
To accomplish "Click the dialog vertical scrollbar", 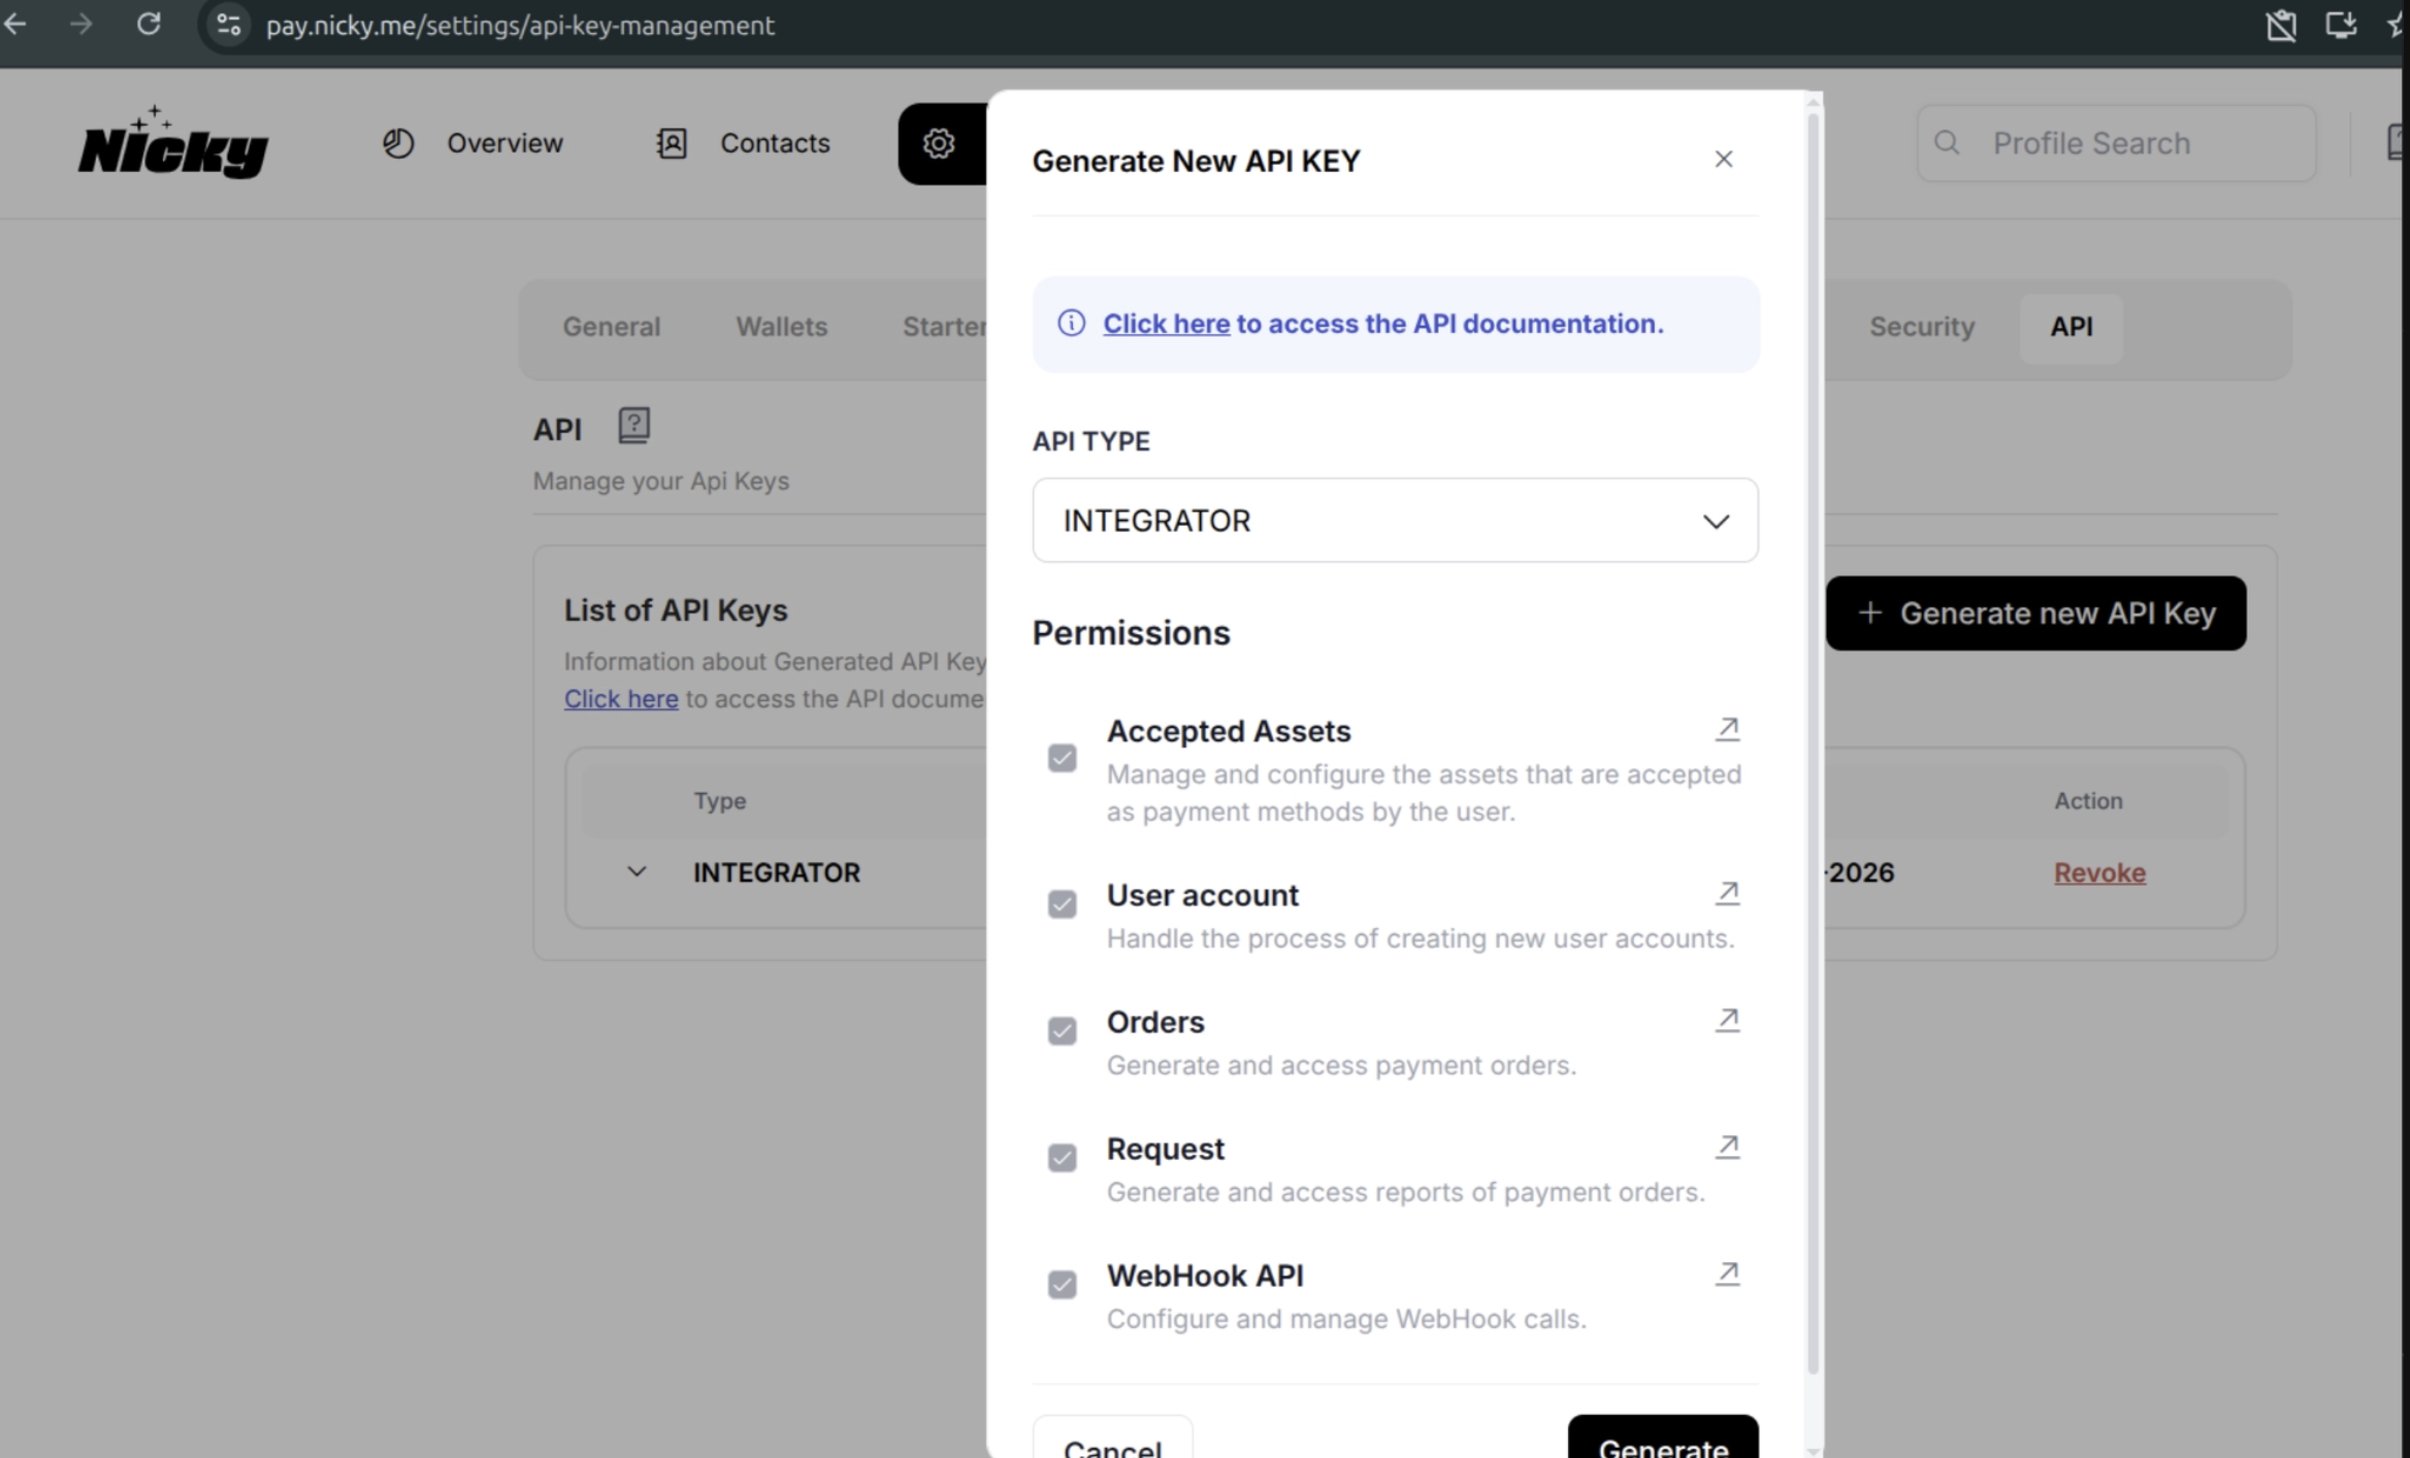I will pyautogui.click(x=1812, y=745).
